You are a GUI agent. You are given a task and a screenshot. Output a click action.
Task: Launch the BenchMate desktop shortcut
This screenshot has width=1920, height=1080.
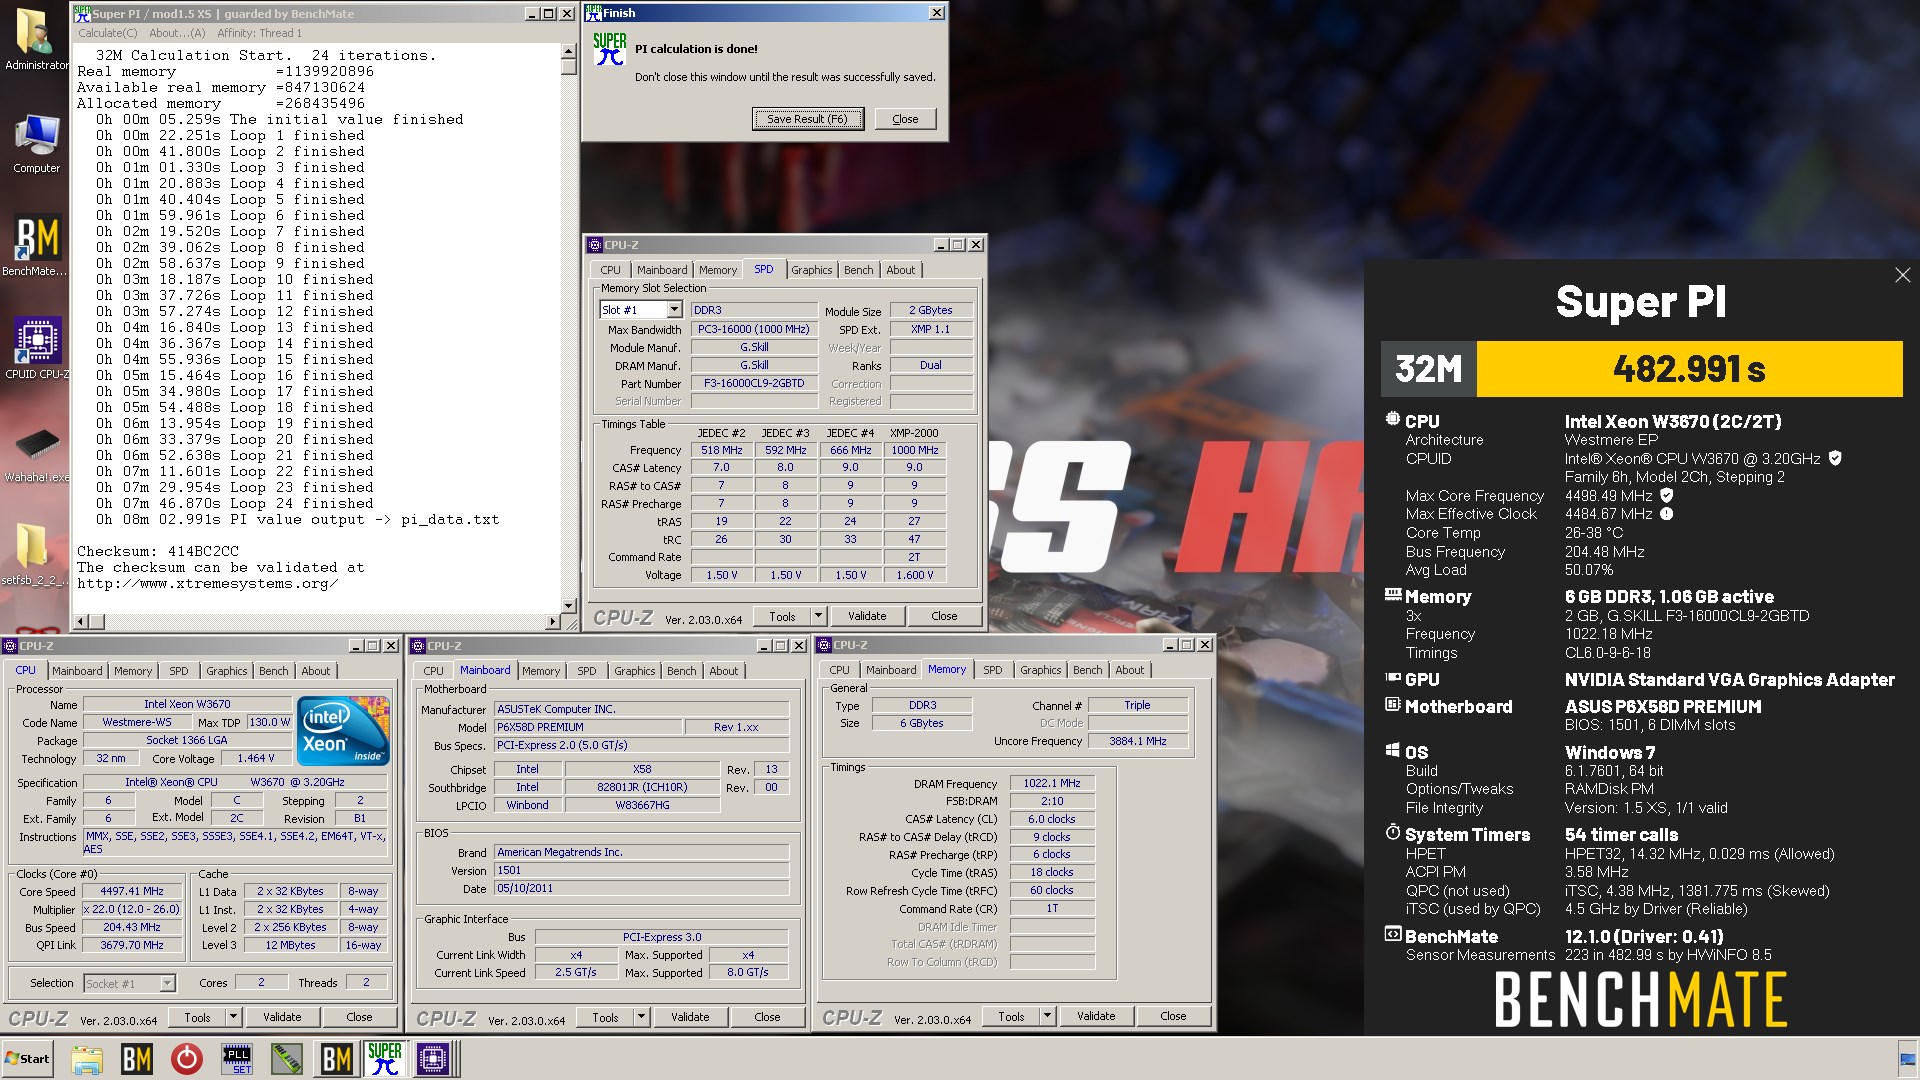pyautogui.click(x=36, y=247)
